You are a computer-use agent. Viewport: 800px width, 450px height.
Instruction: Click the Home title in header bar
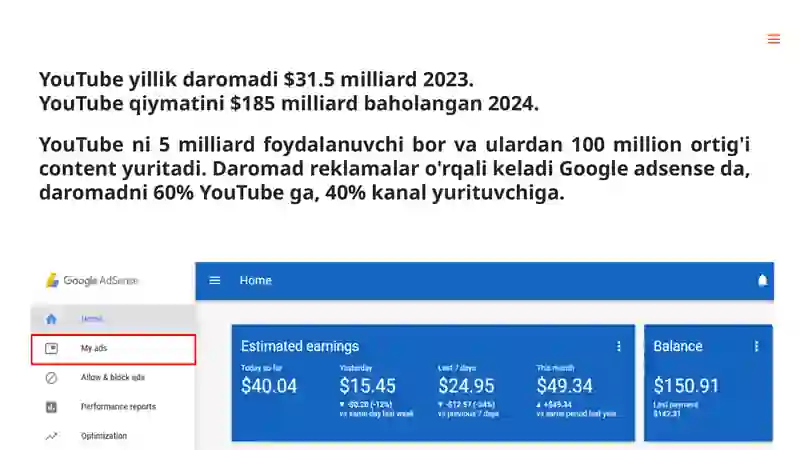(x=256, y=280)
